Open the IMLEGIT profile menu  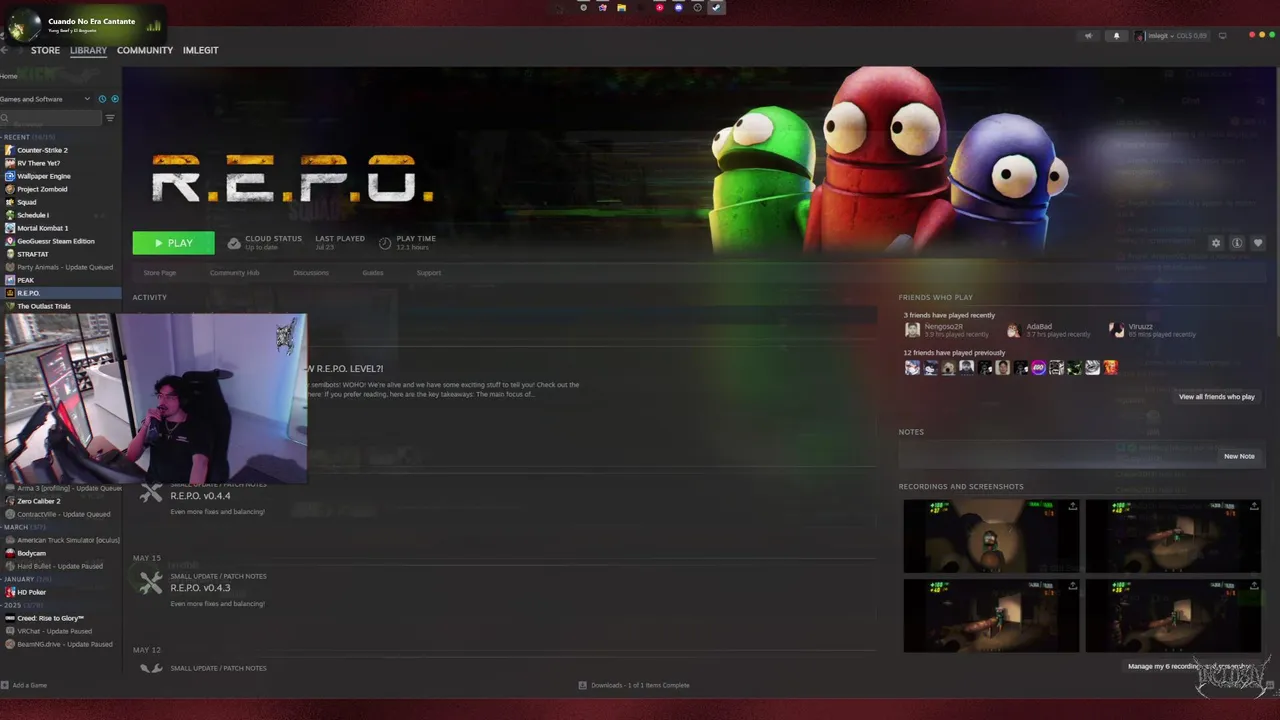pyautogui.click(x=200, y=50)
